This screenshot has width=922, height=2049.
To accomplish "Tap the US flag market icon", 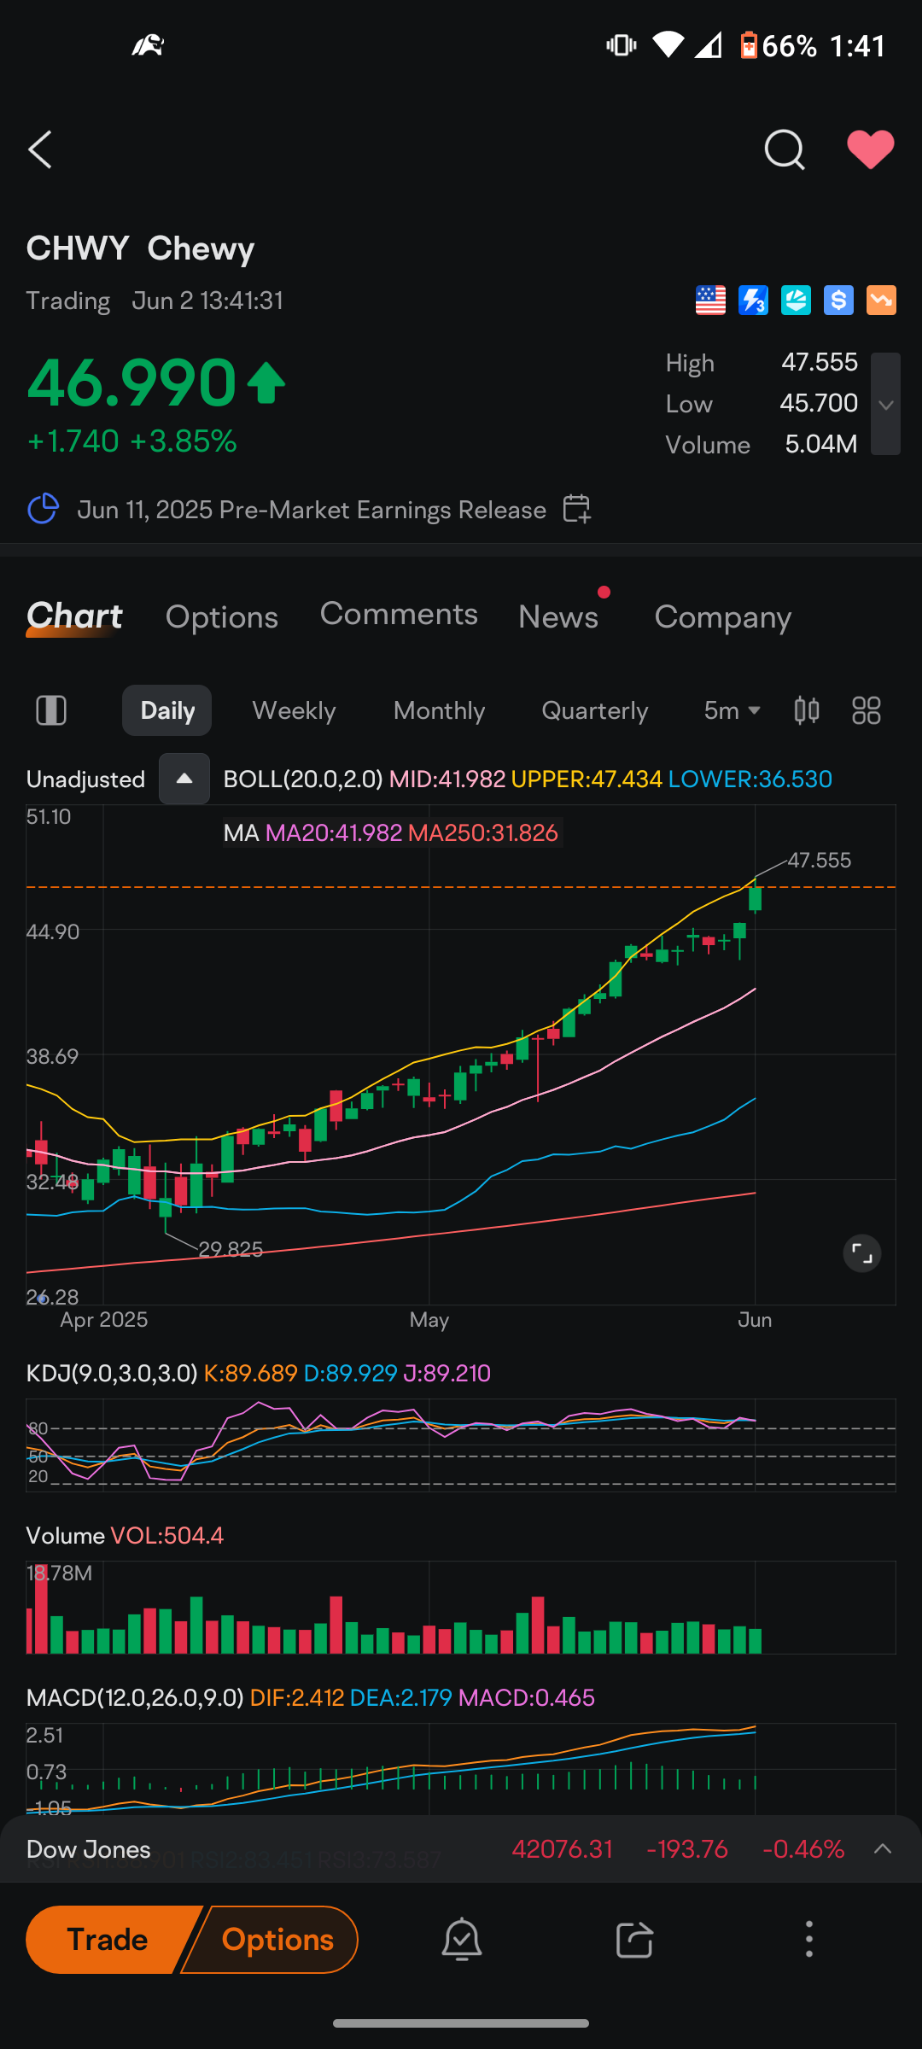I will click(x=711, y=300).
